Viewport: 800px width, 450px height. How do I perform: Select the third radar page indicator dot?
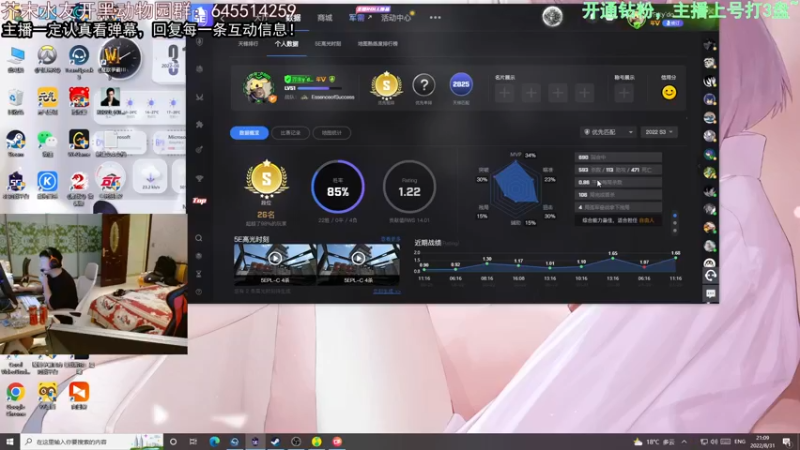click(675, 231)
